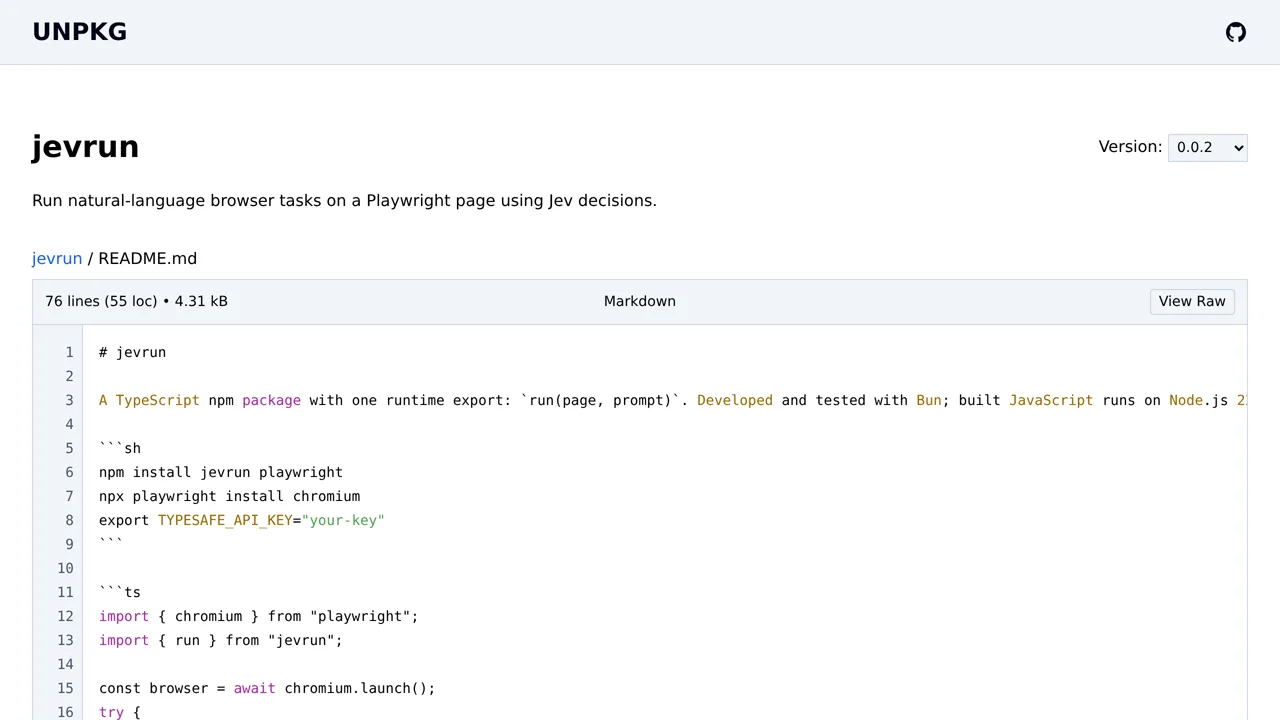Click the closing code fence on line 9

click(x=111, y=544)
